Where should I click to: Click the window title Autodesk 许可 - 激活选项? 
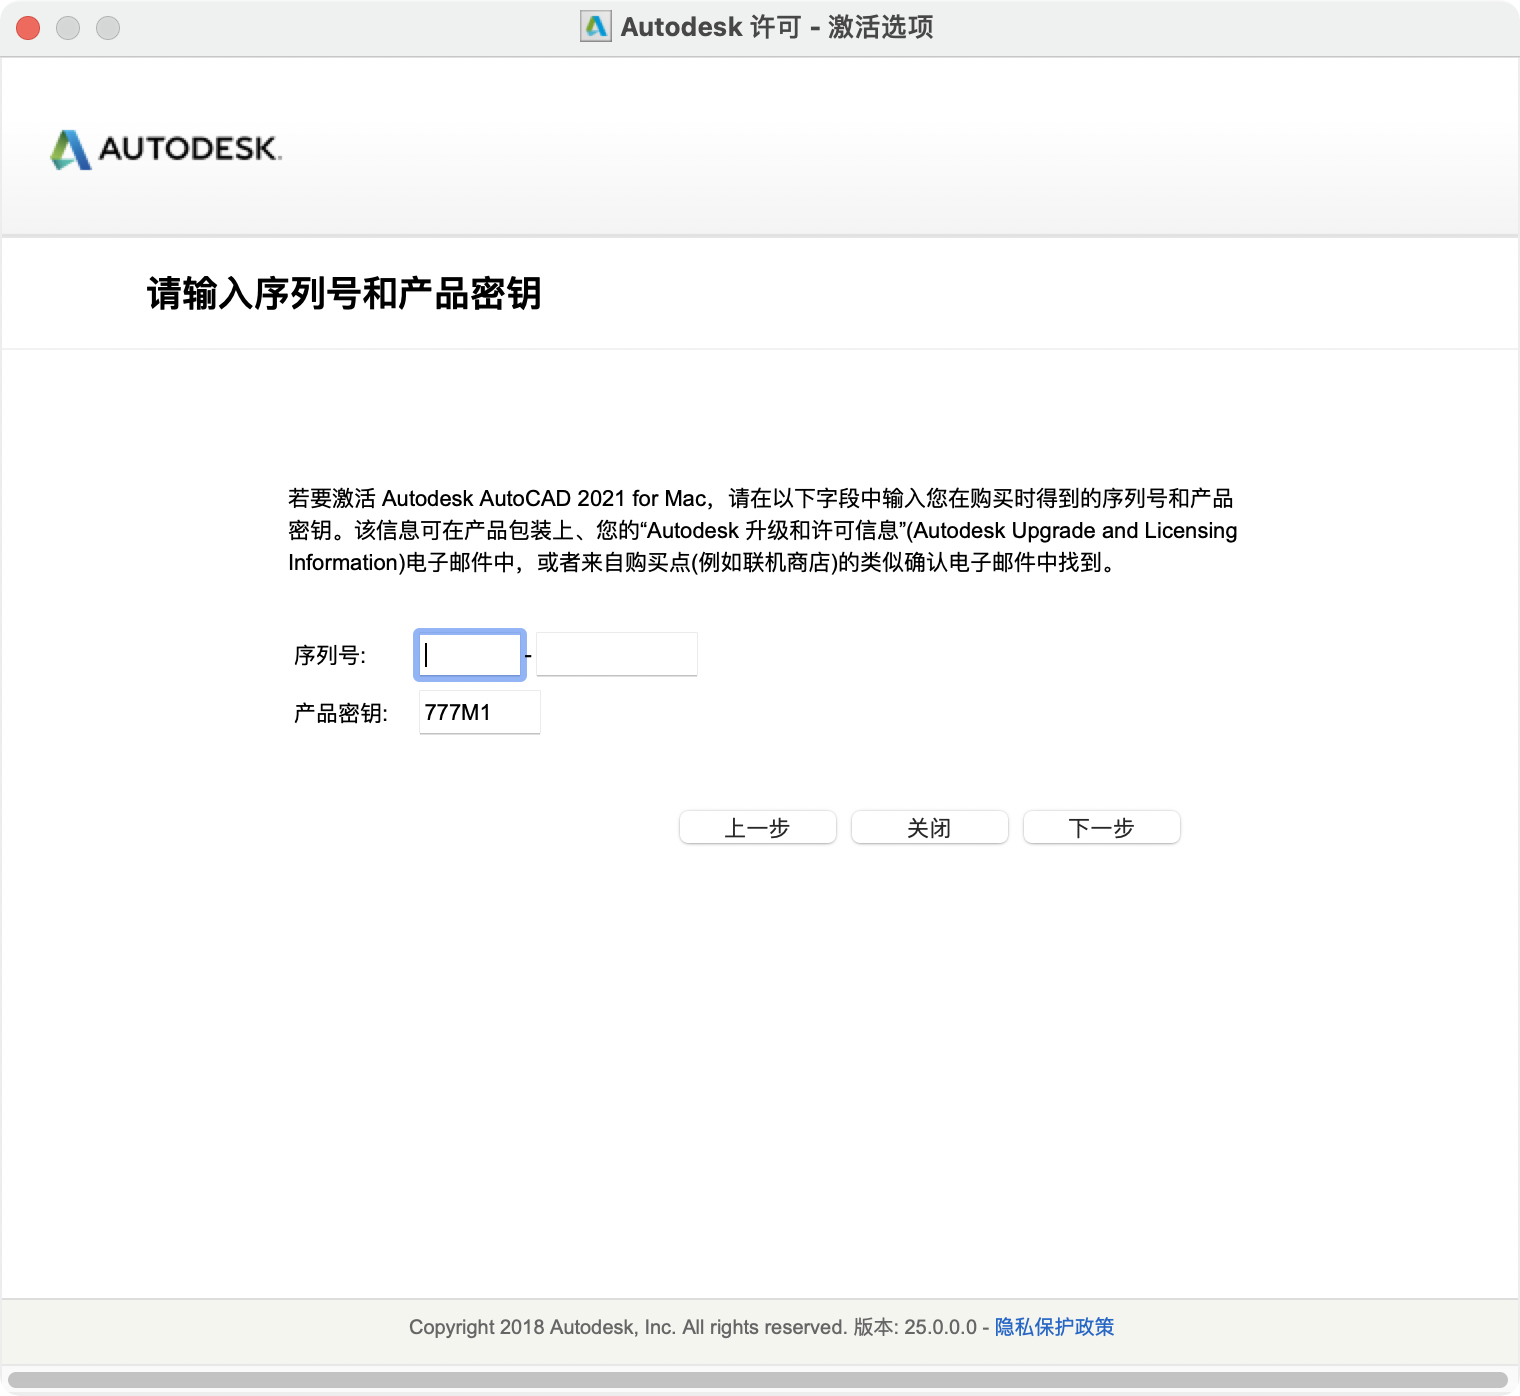(777, 27)
